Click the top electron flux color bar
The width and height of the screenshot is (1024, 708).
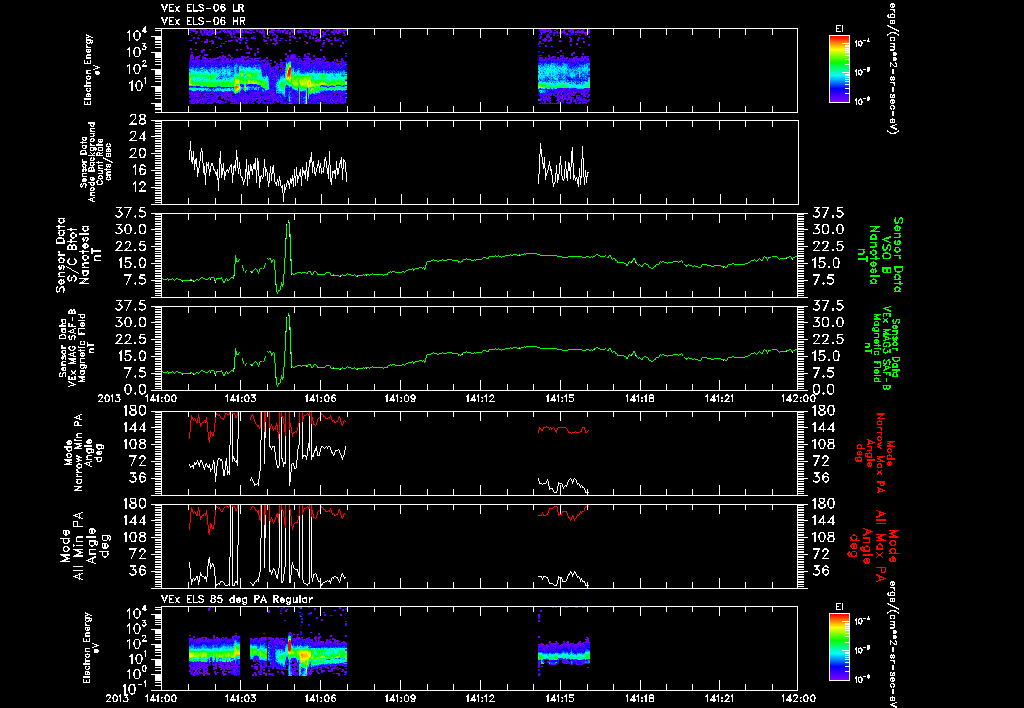(839, 69)
